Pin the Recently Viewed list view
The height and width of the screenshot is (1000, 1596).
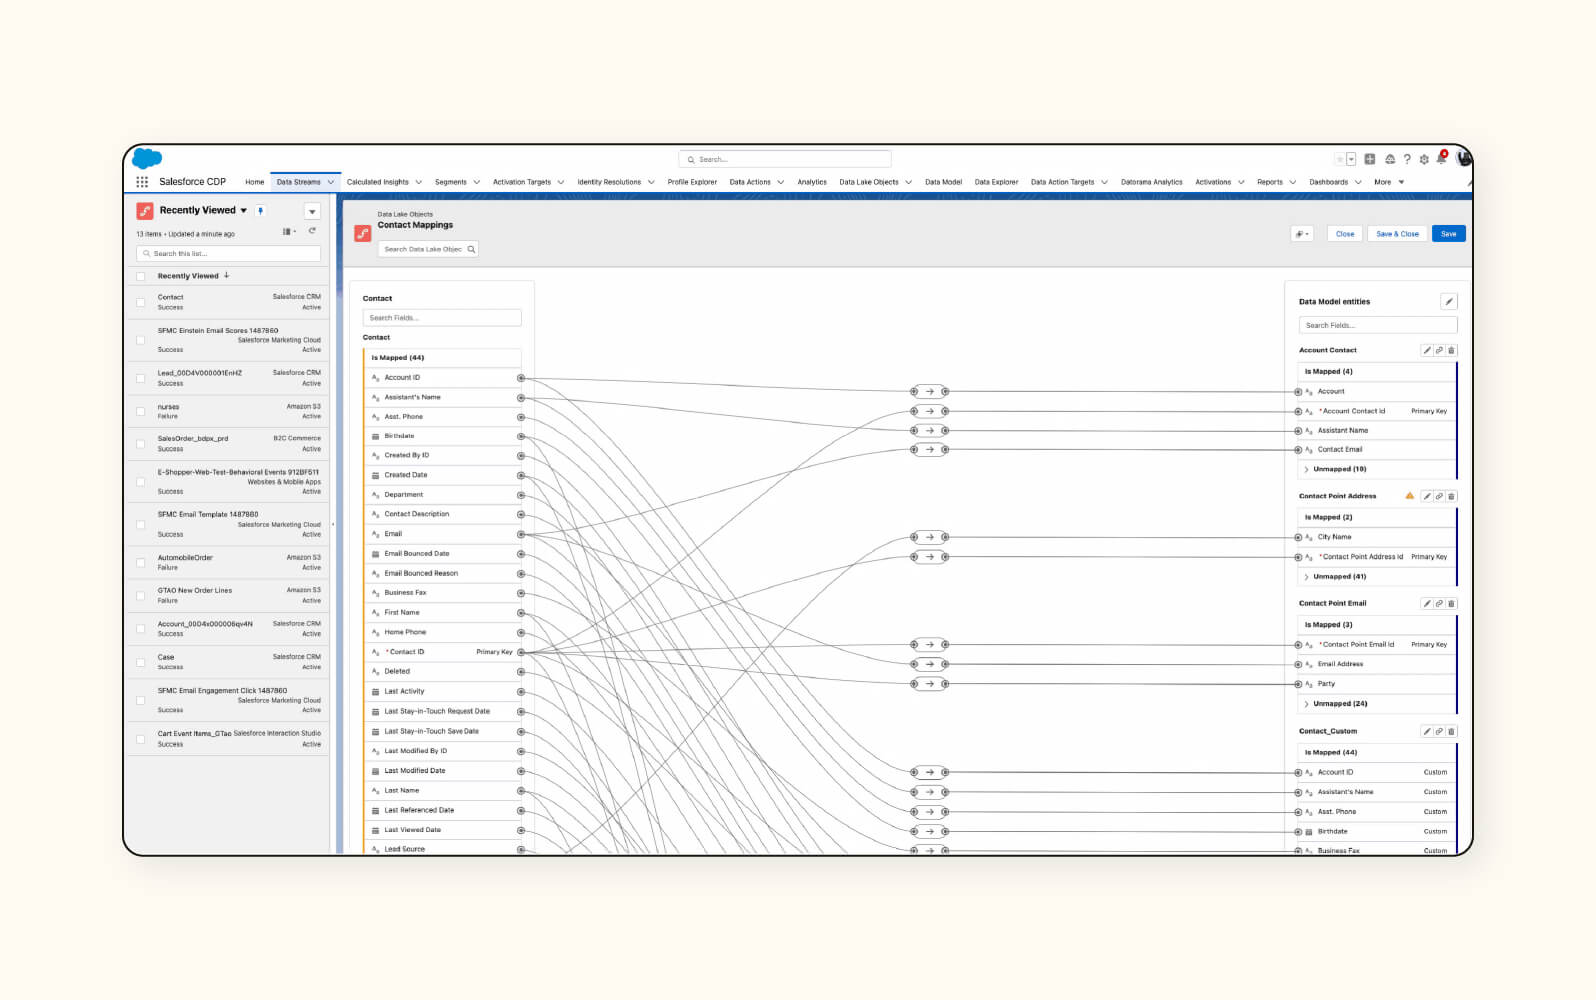(x=261, y=211)
